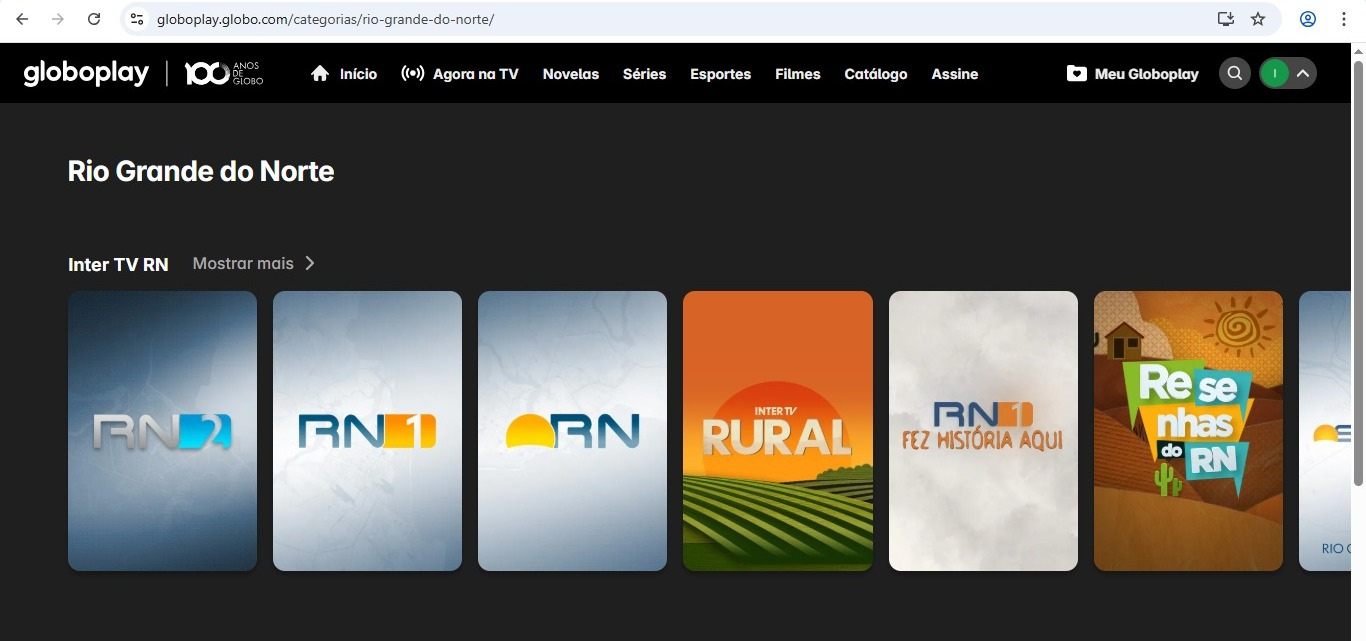The height and width of the screenshot is (641, 1366).
Task: Click the browser forward arrow
Action: [58, 19]
